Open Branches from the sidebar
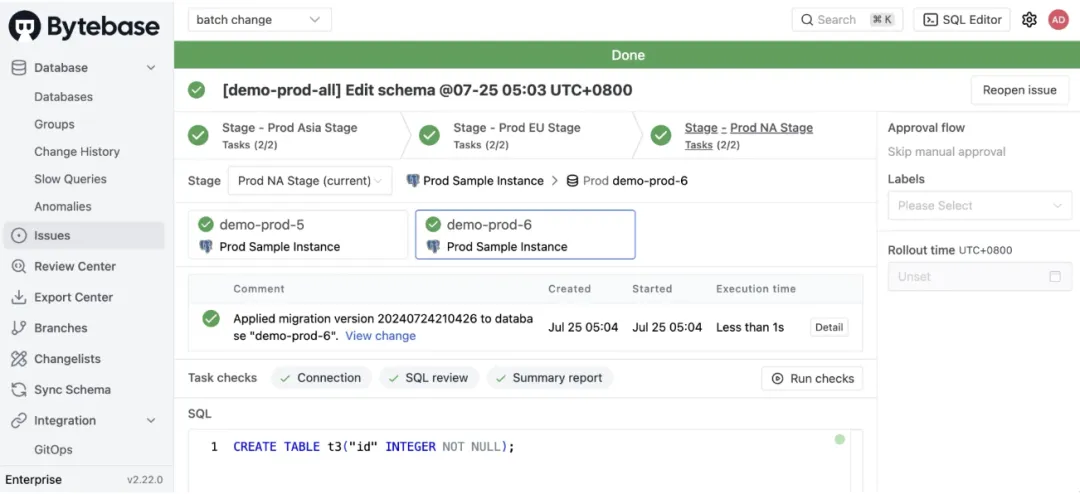This screenshot has height=494, width=1080. pyautogui.click(x=60, y=328)
